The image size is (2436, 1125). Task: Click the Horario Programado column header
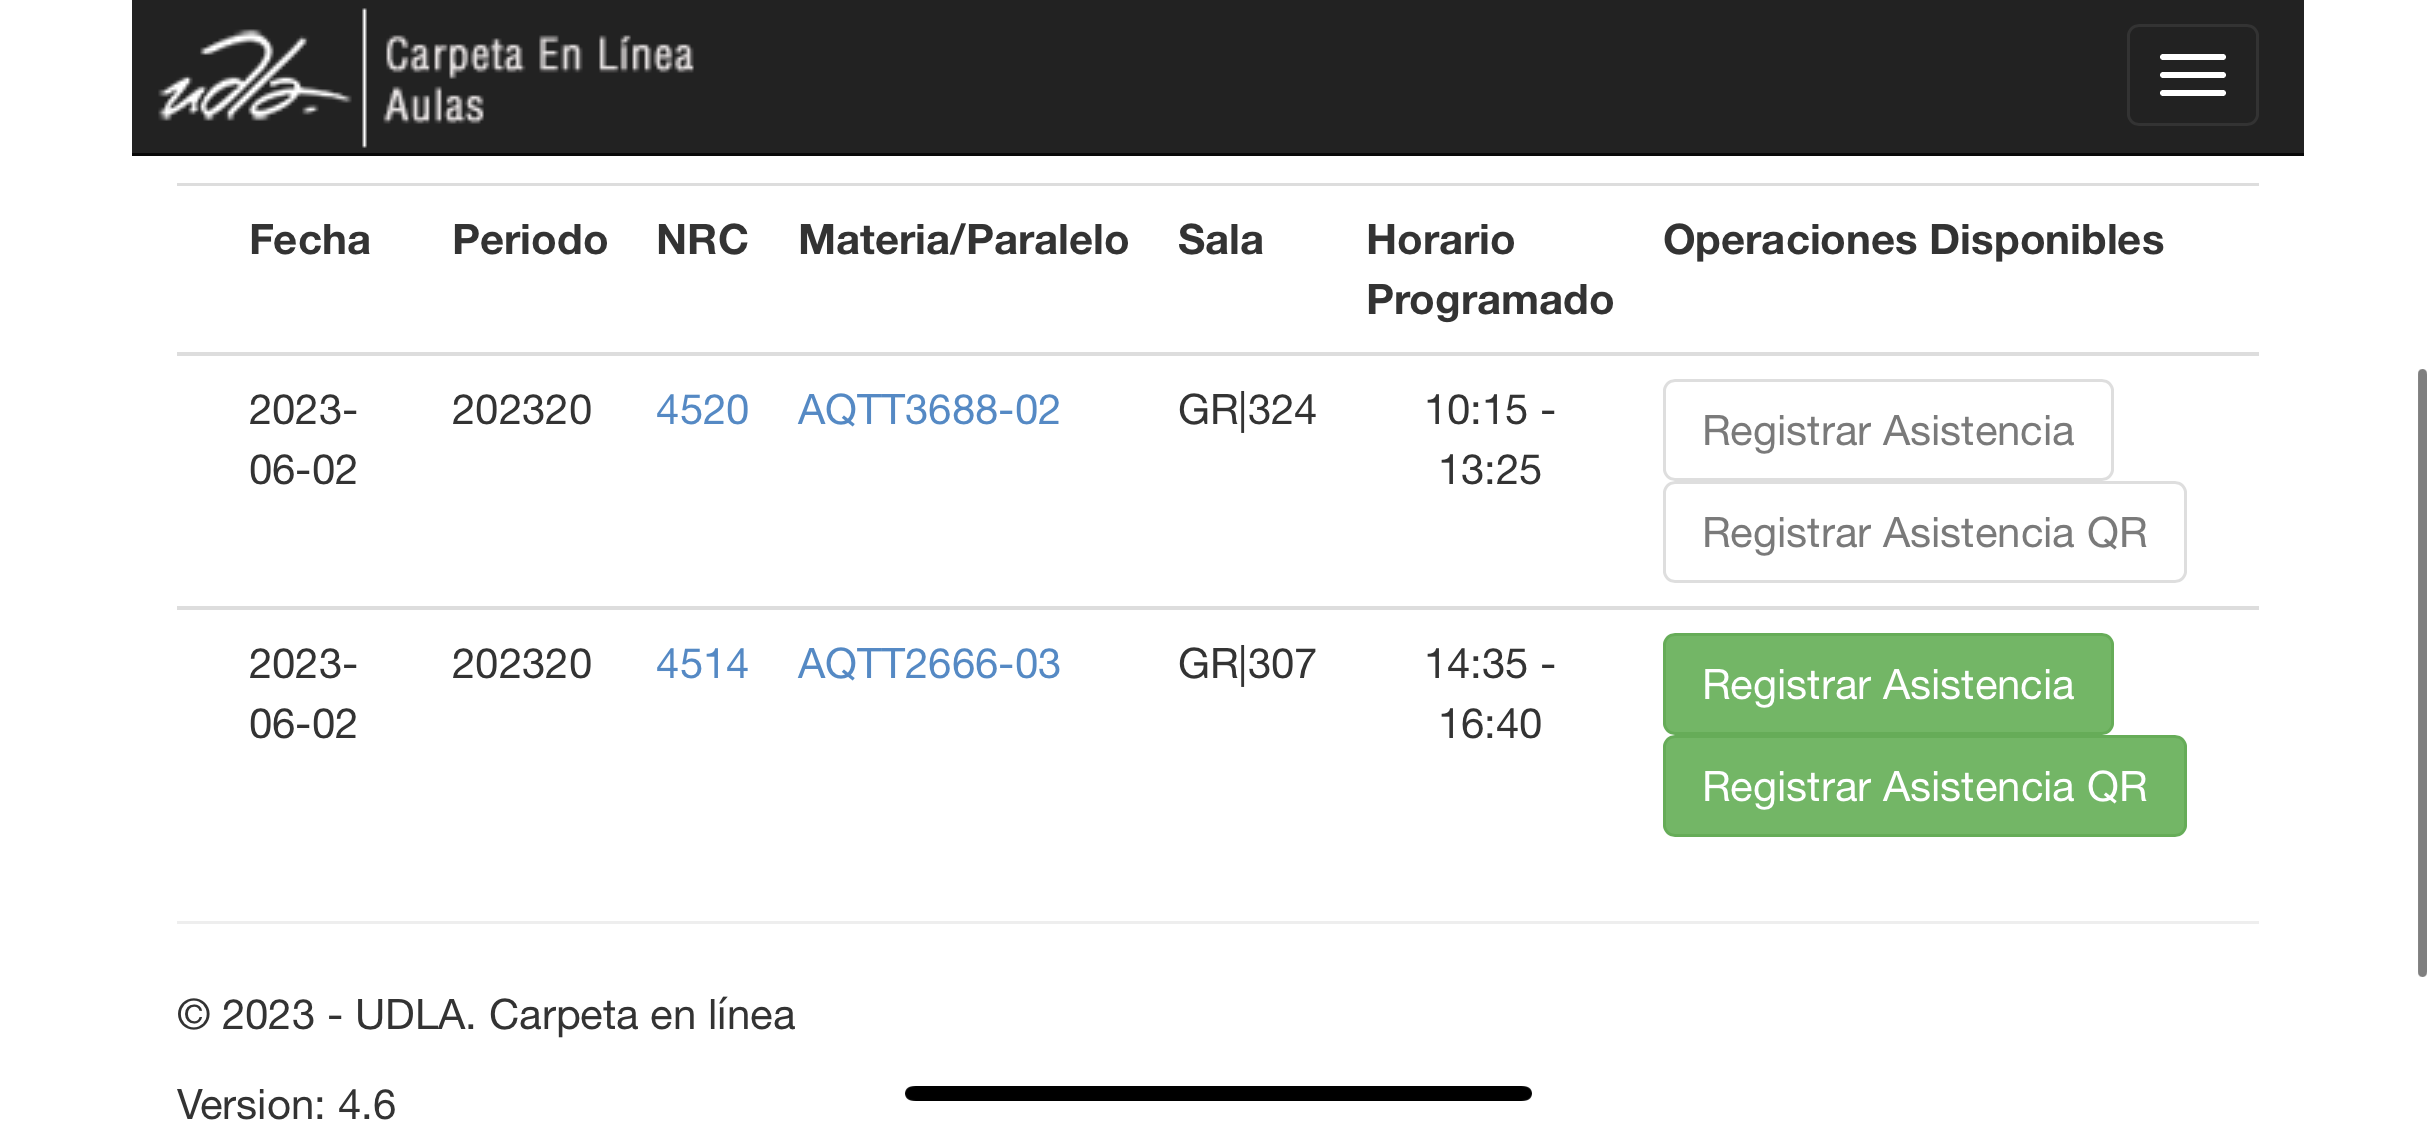(x=1489, y=270)
